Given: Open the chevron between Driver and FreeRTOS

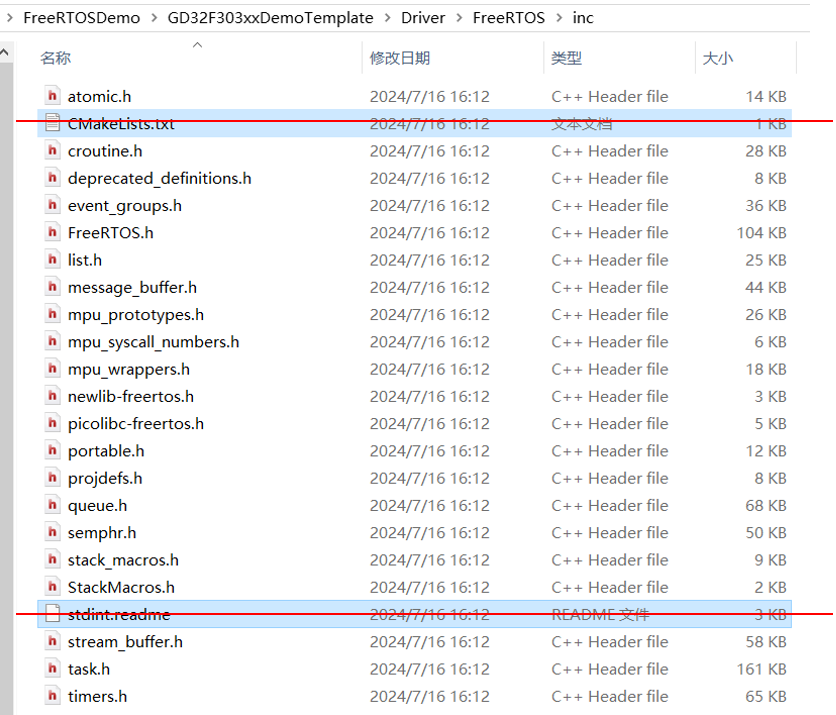Looking at the screenshot, I should tap(459, 18).
